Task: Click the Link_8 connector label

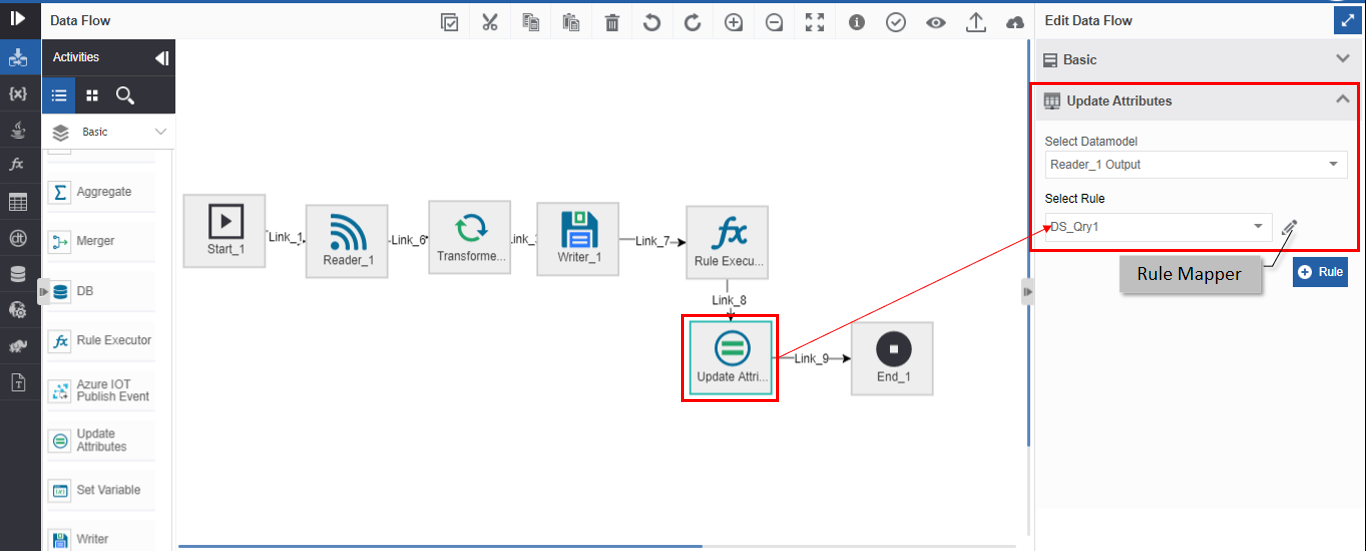Action: pyautogui.click(x=729, y=300)
